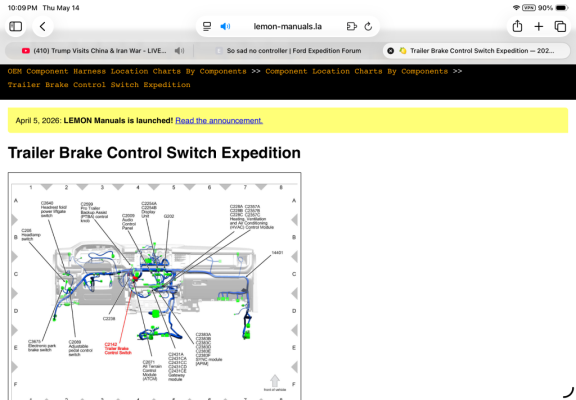
Task: Show the Safari sidebar
Action: (x=15, y=26)
